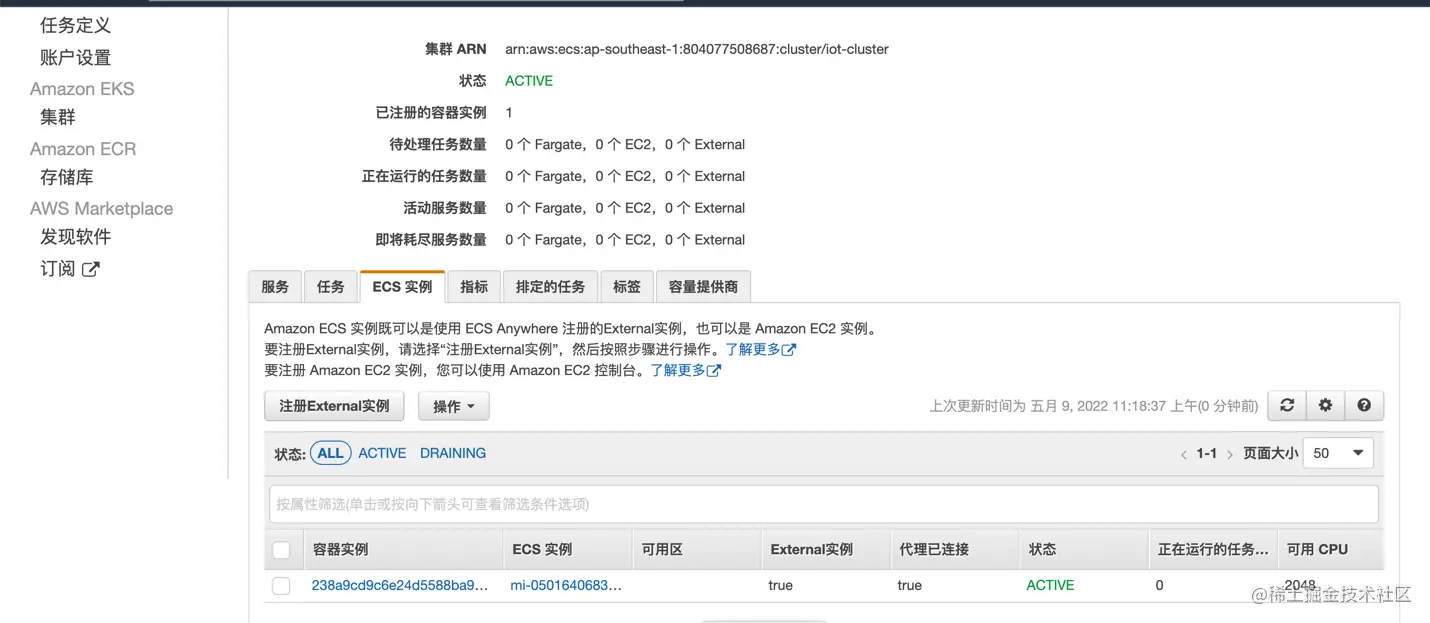Filter status by ACTIVE
Viewport: 1430px width, 623px height.
(x=382, y=453)
